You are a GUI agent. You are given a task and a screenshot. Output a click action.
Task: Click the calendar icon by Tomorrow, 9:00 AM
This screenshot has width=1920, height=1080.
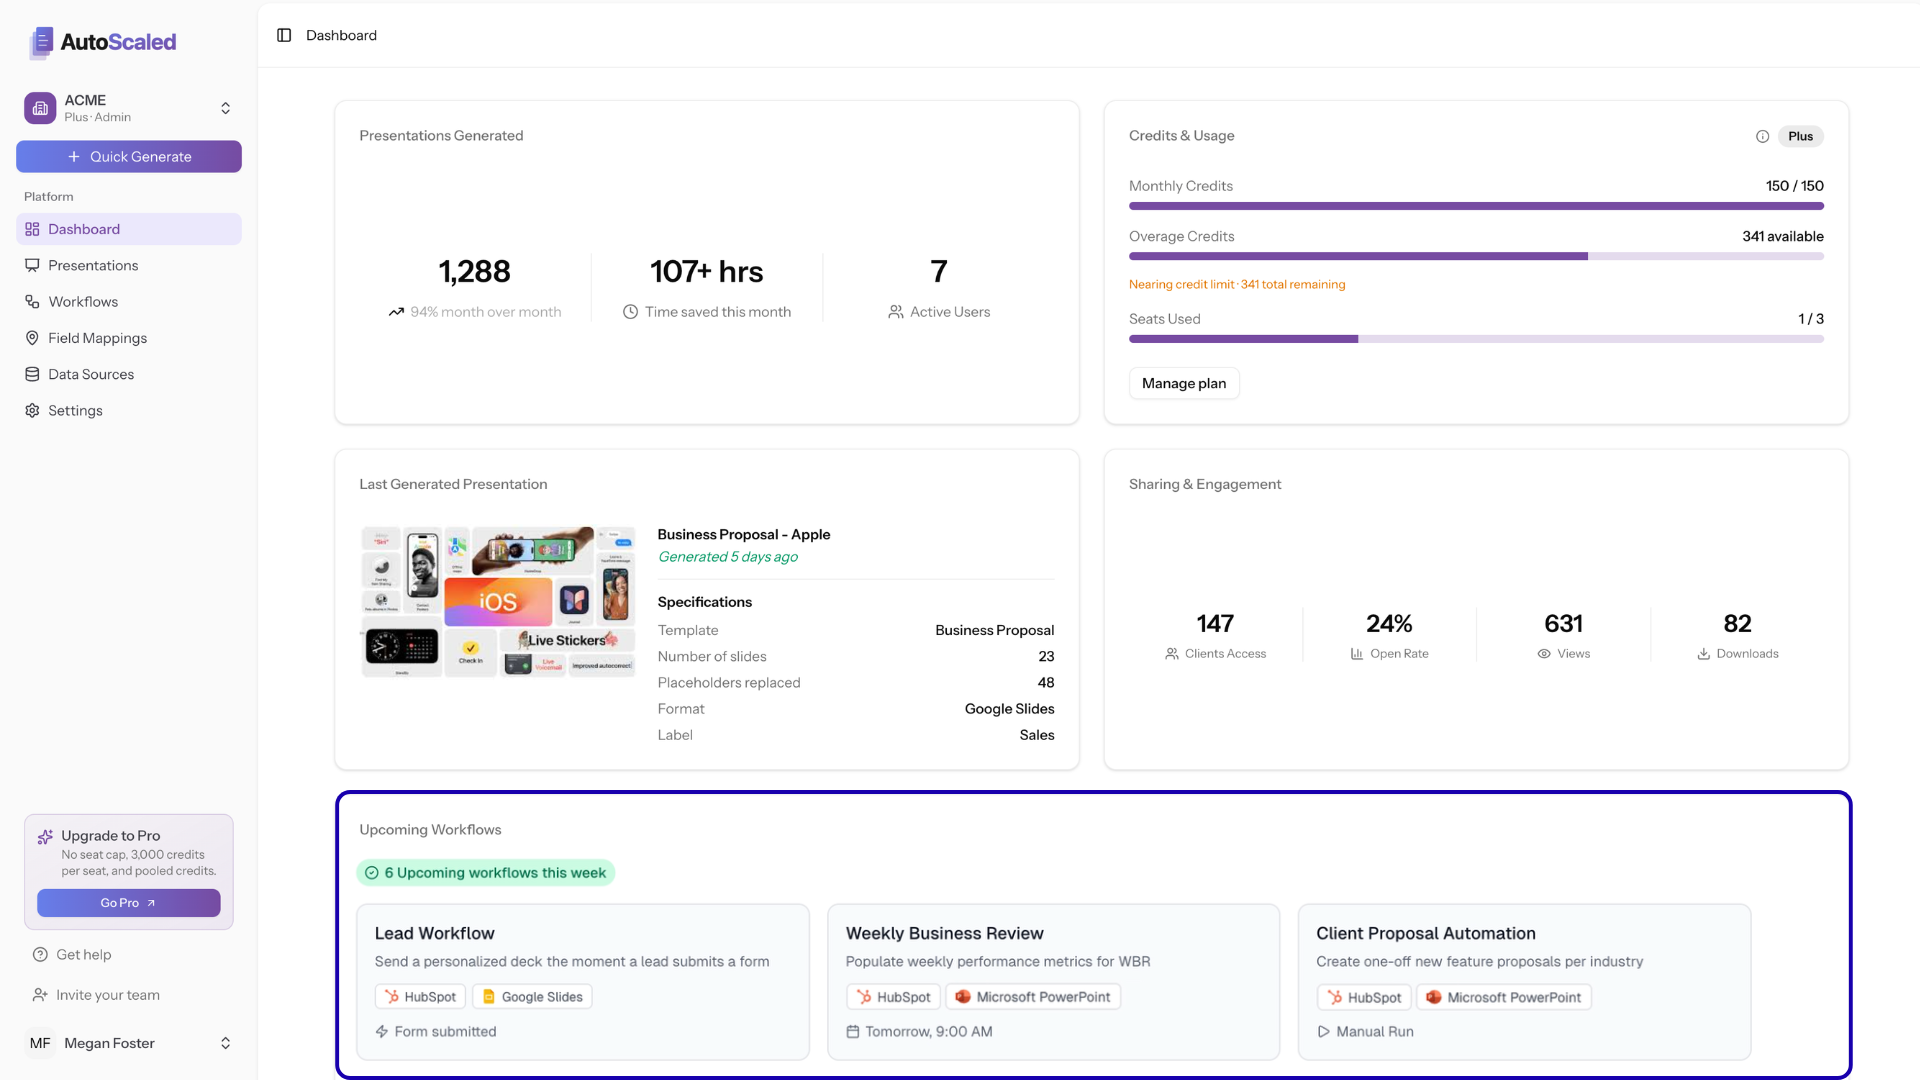pos(852,1032)
